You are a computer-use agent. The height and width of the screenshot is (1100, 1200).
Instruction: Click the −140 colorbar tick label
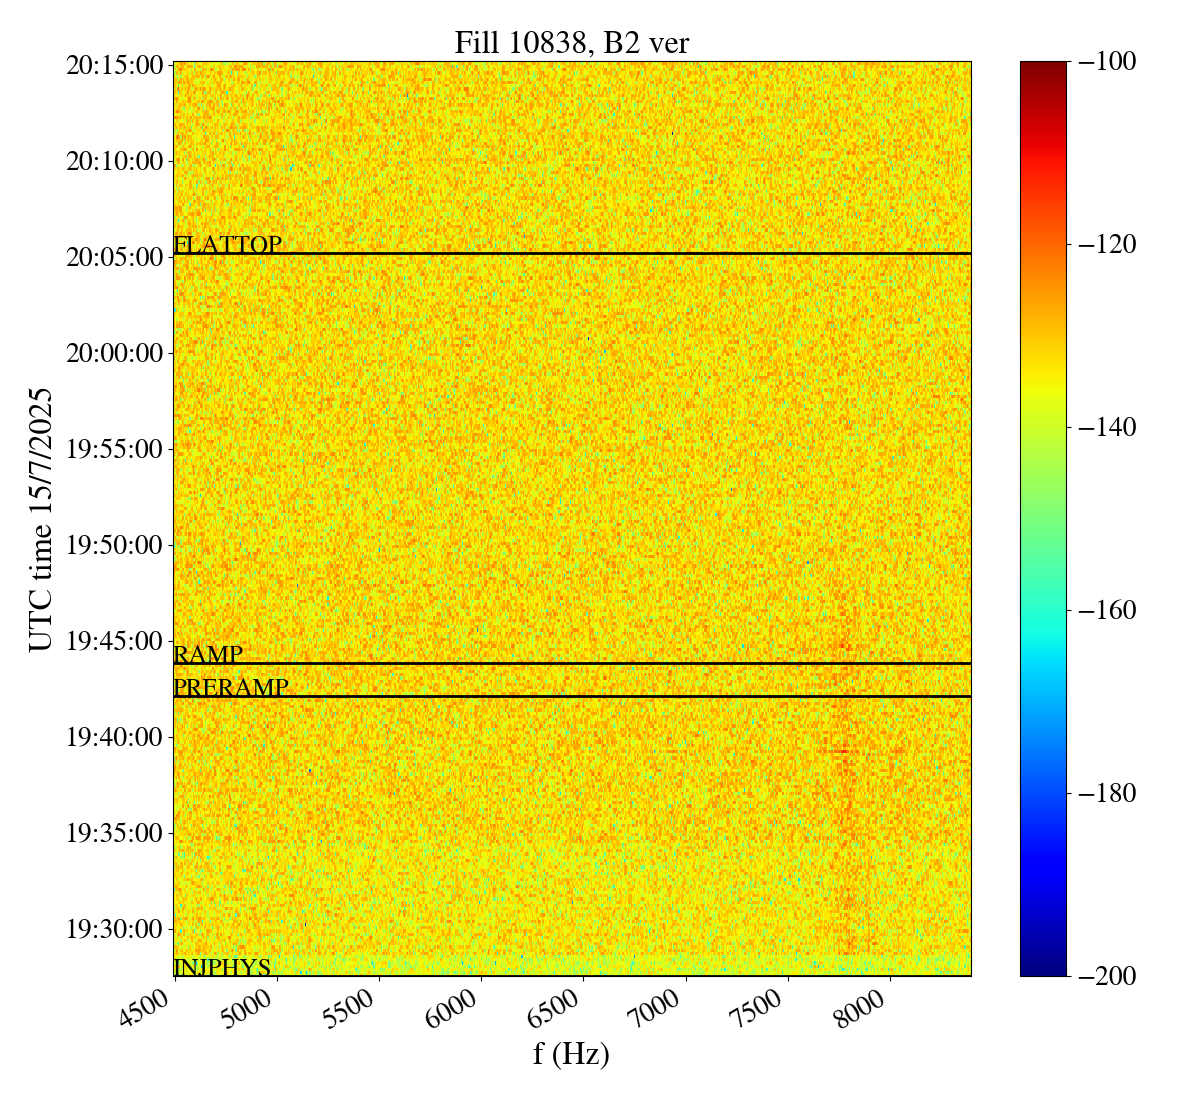point(1108,428)
